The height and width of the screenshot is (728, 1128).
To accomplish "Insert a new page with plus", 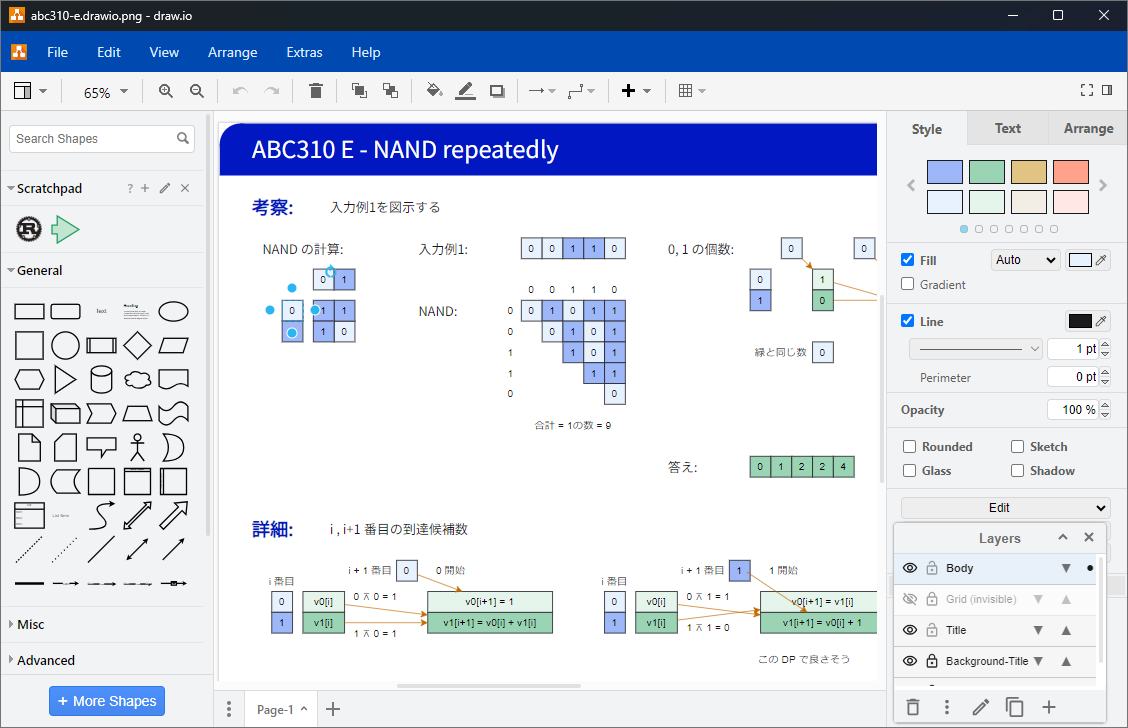I will [x=332, y=709].
